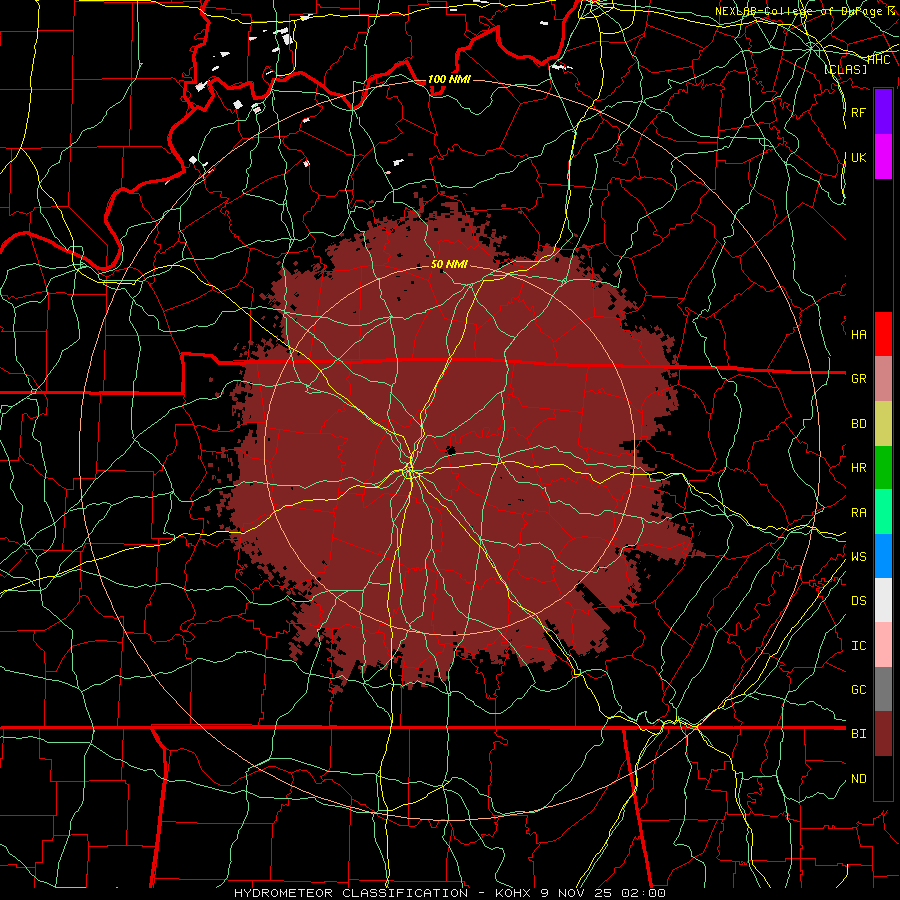
Task: Click the 'IC' legend label
Action: pyautogui.click(x=858, y=646)
